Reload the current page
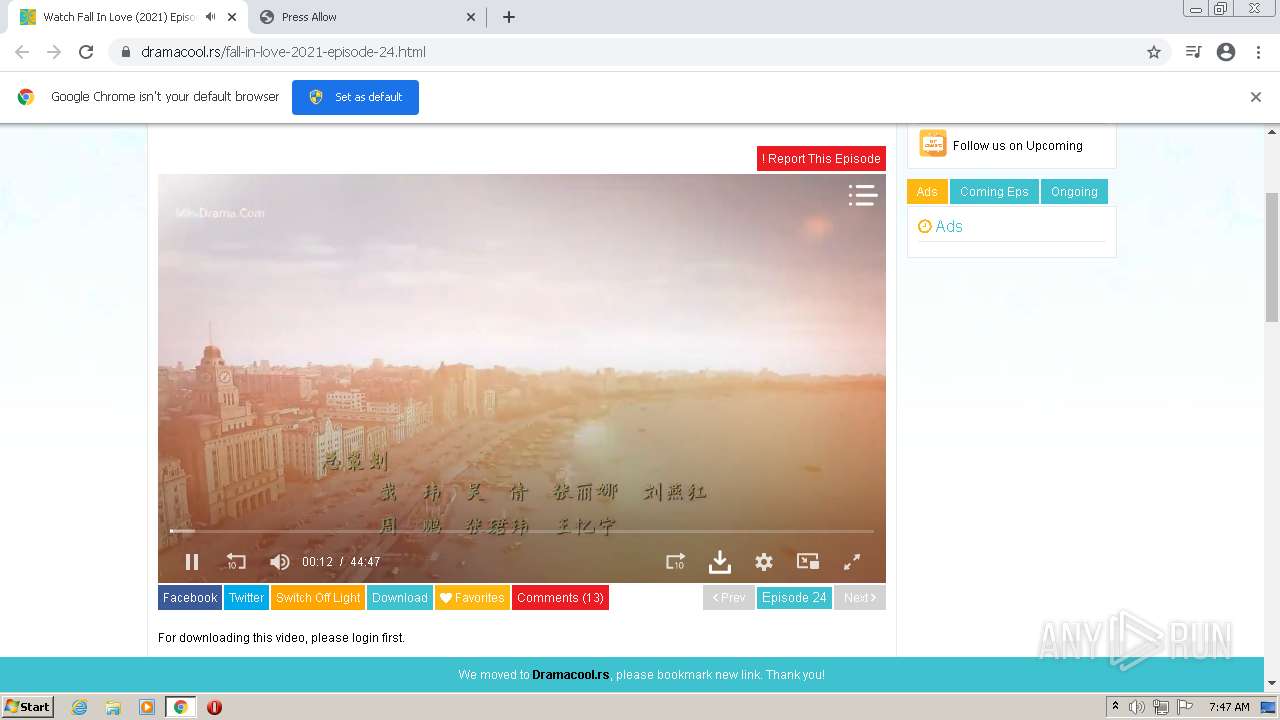Screen dimensions: 1280x720 click(x=86, y=52)
